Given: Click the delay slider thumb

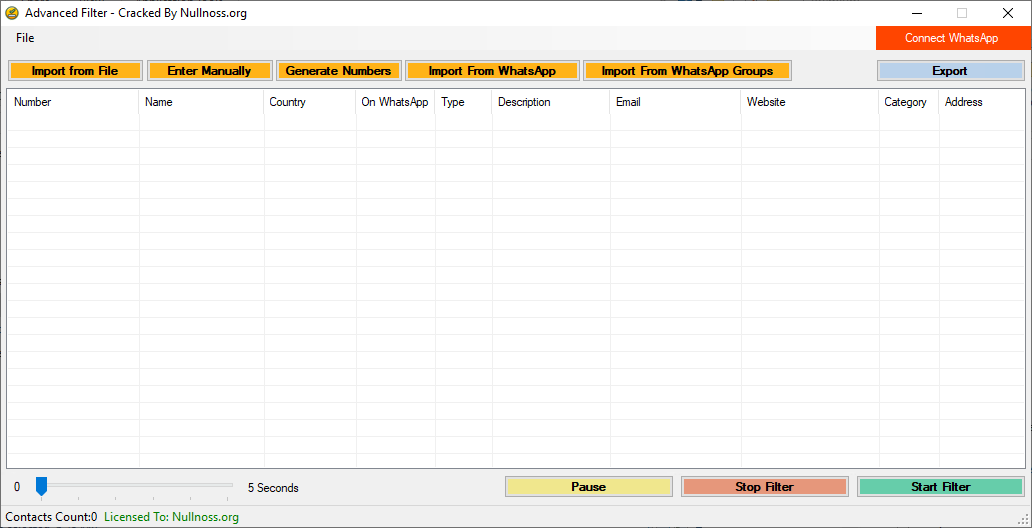Looking at the screenshot, I should coord(41,487).
